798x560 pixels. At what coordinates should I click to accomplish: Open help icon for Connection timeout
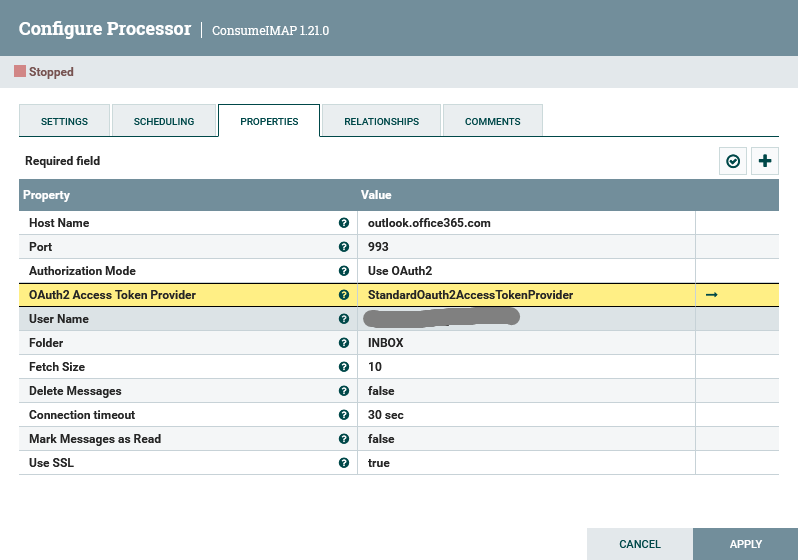point(344,415)
